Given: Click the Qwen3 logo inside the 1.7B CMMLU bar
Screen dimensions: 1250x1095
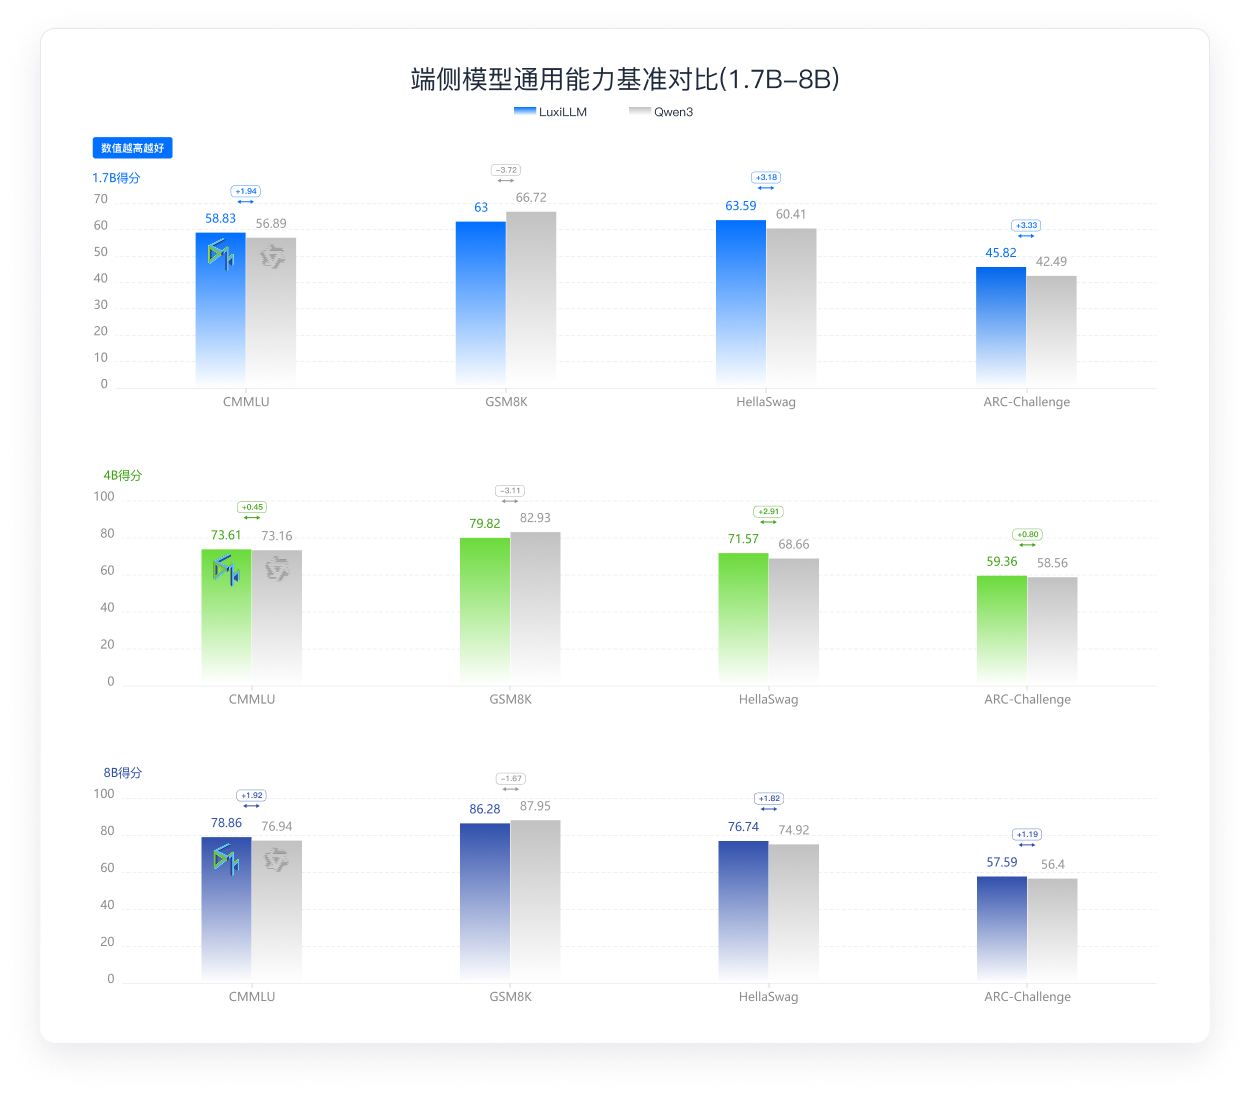Looking at the screenshot, I should (x=271, y=257).
